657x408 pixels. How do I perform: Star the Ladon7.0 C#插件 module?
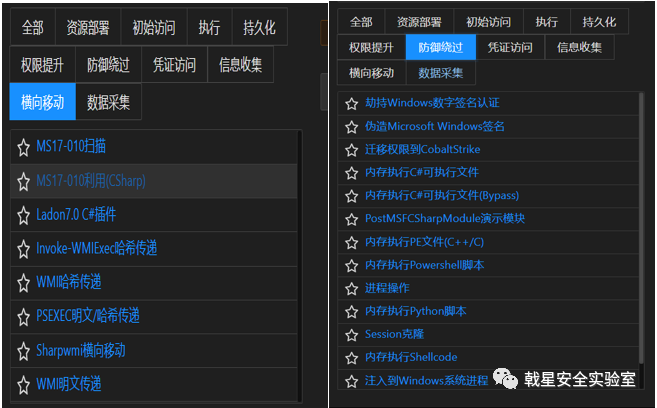point(23,215)
